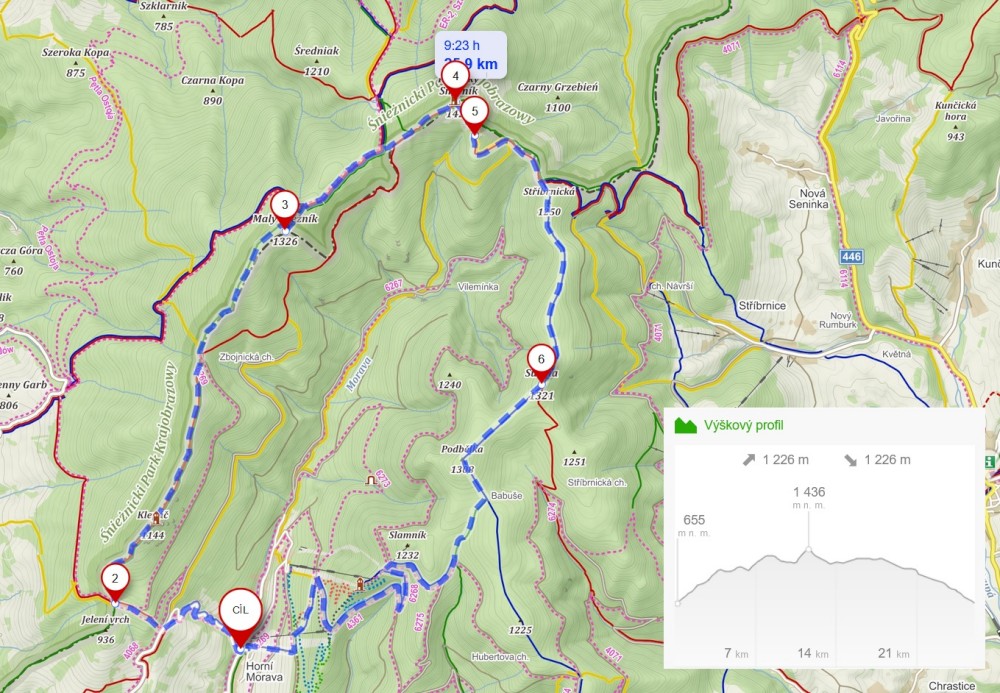Viewport: 1000px width, 693px height.
Task: Click the 655 m start point on profile
Action: 677,602
